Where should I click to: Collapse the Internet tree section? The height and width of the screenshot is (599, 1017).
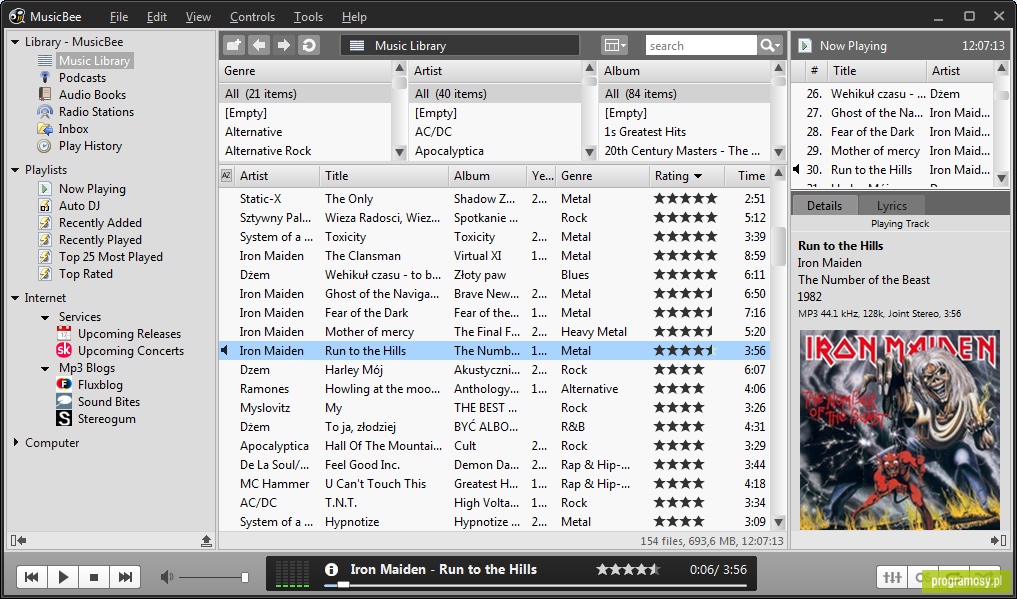pyautogui.click(x=15, y=298)
